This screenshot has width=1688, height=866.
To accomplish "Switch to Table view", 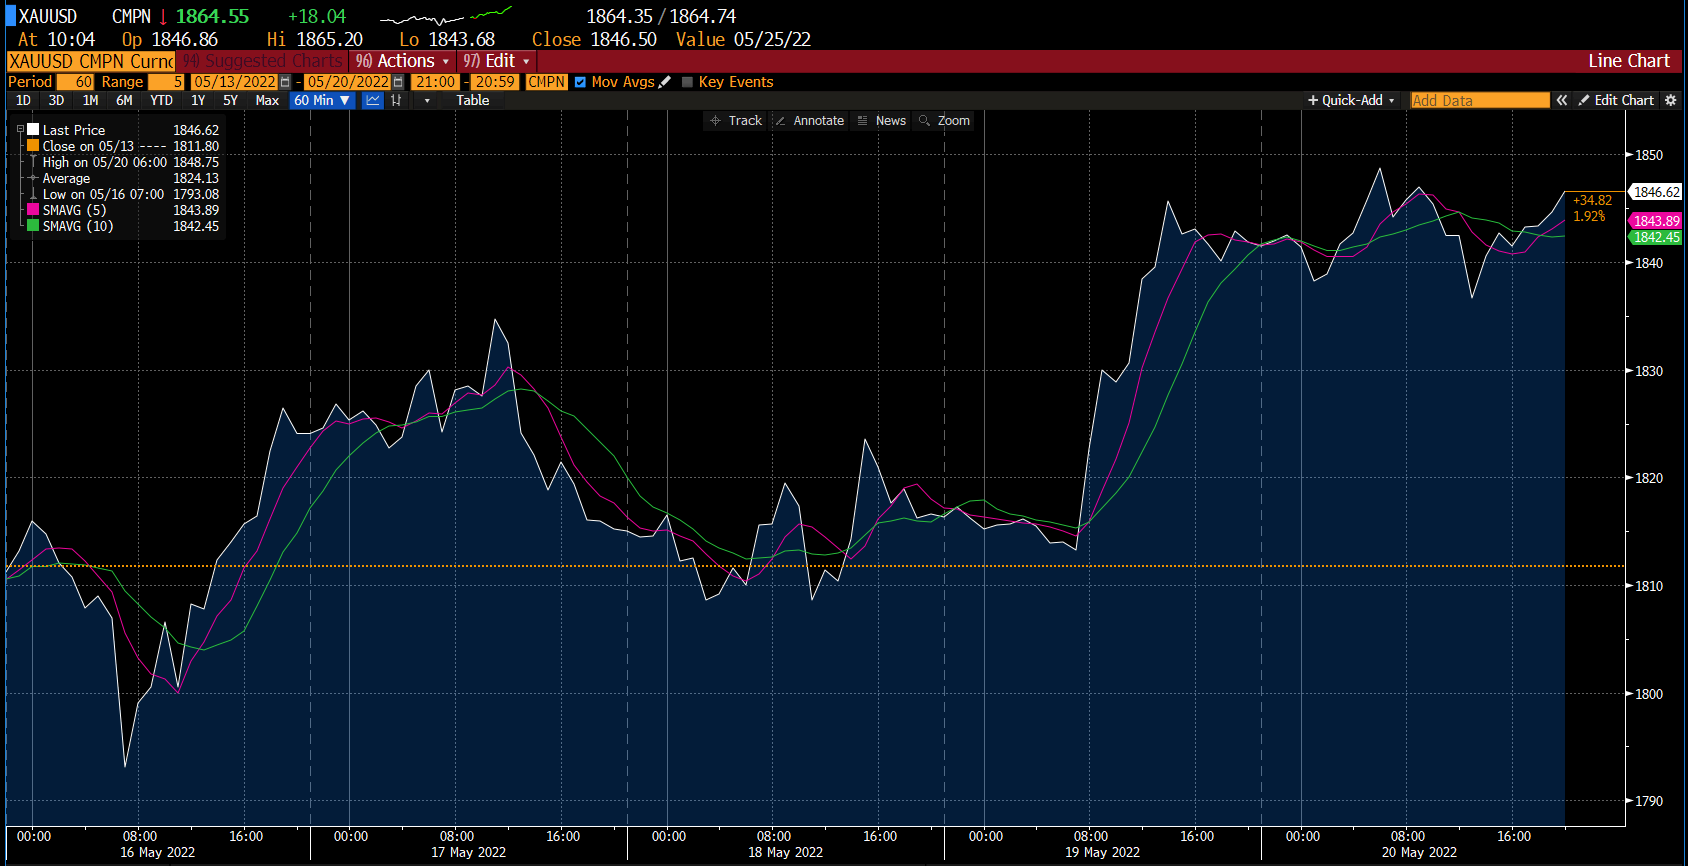I will click(473, 100).
